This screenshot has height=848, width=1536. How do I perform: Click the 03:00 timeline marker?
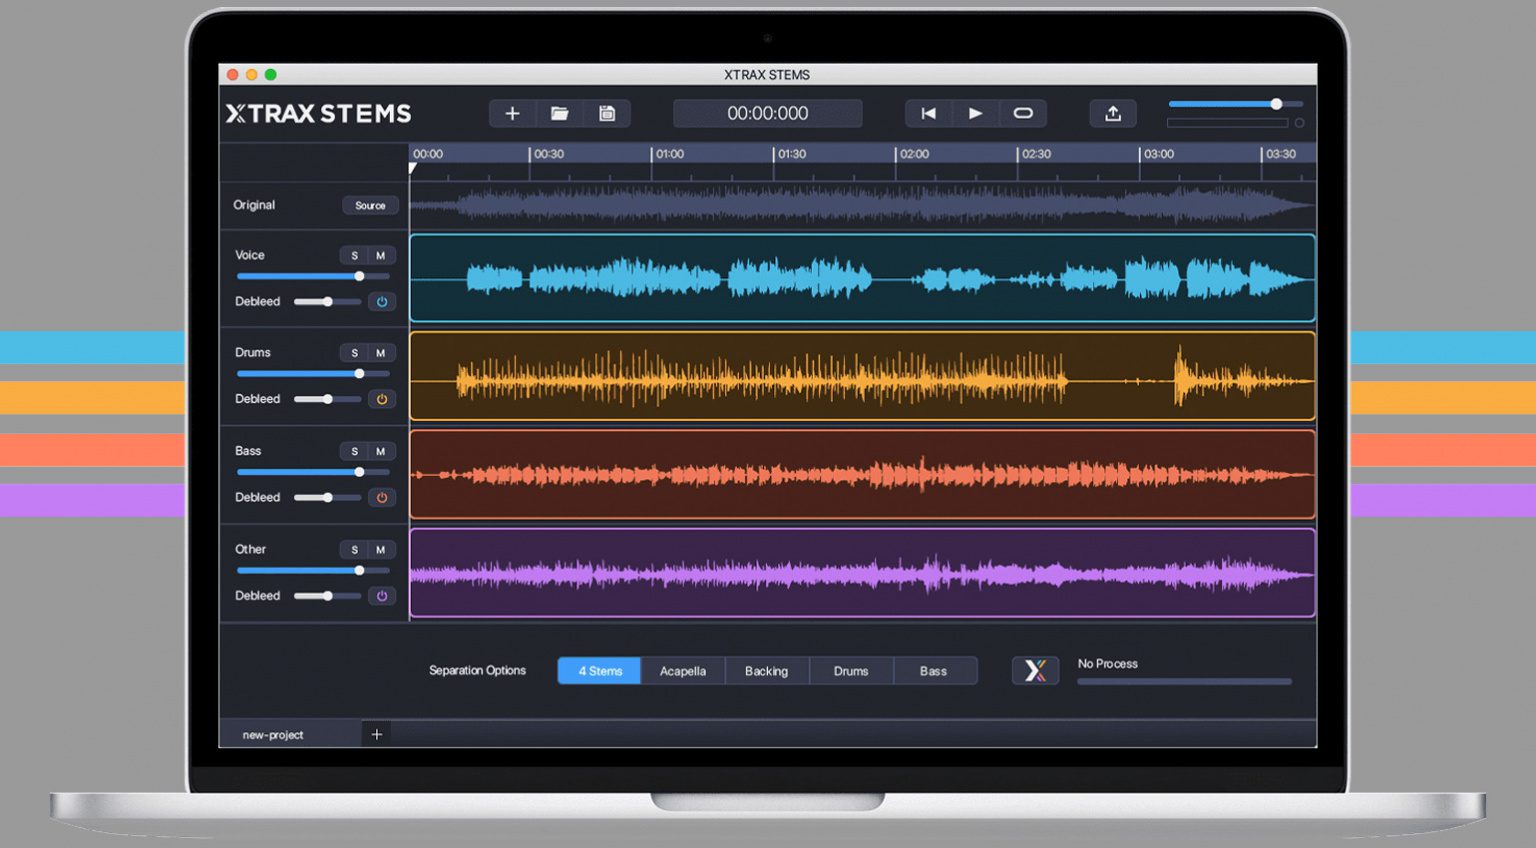[1159, 154]
